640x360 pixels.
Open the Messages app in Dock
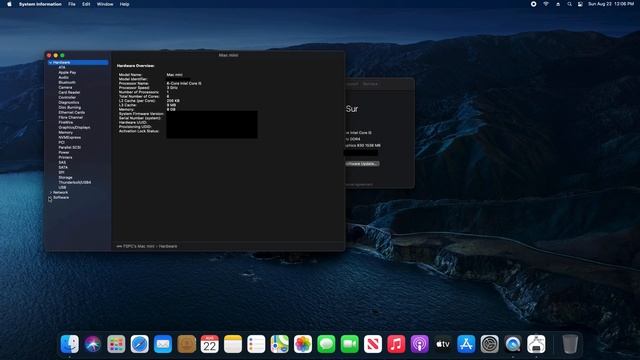pos(326,344)
